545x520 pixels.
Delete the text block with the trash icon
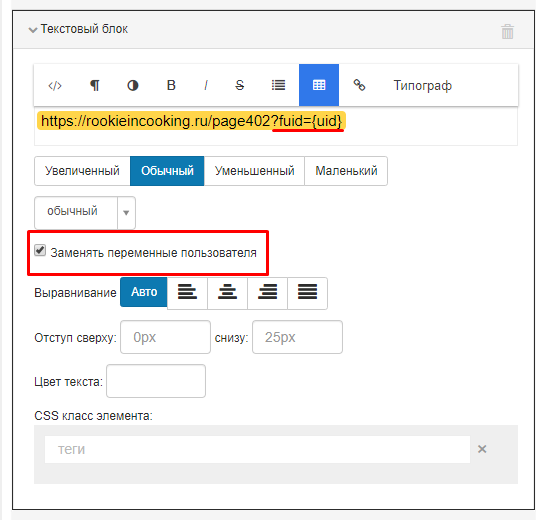[x=507, y=32]
